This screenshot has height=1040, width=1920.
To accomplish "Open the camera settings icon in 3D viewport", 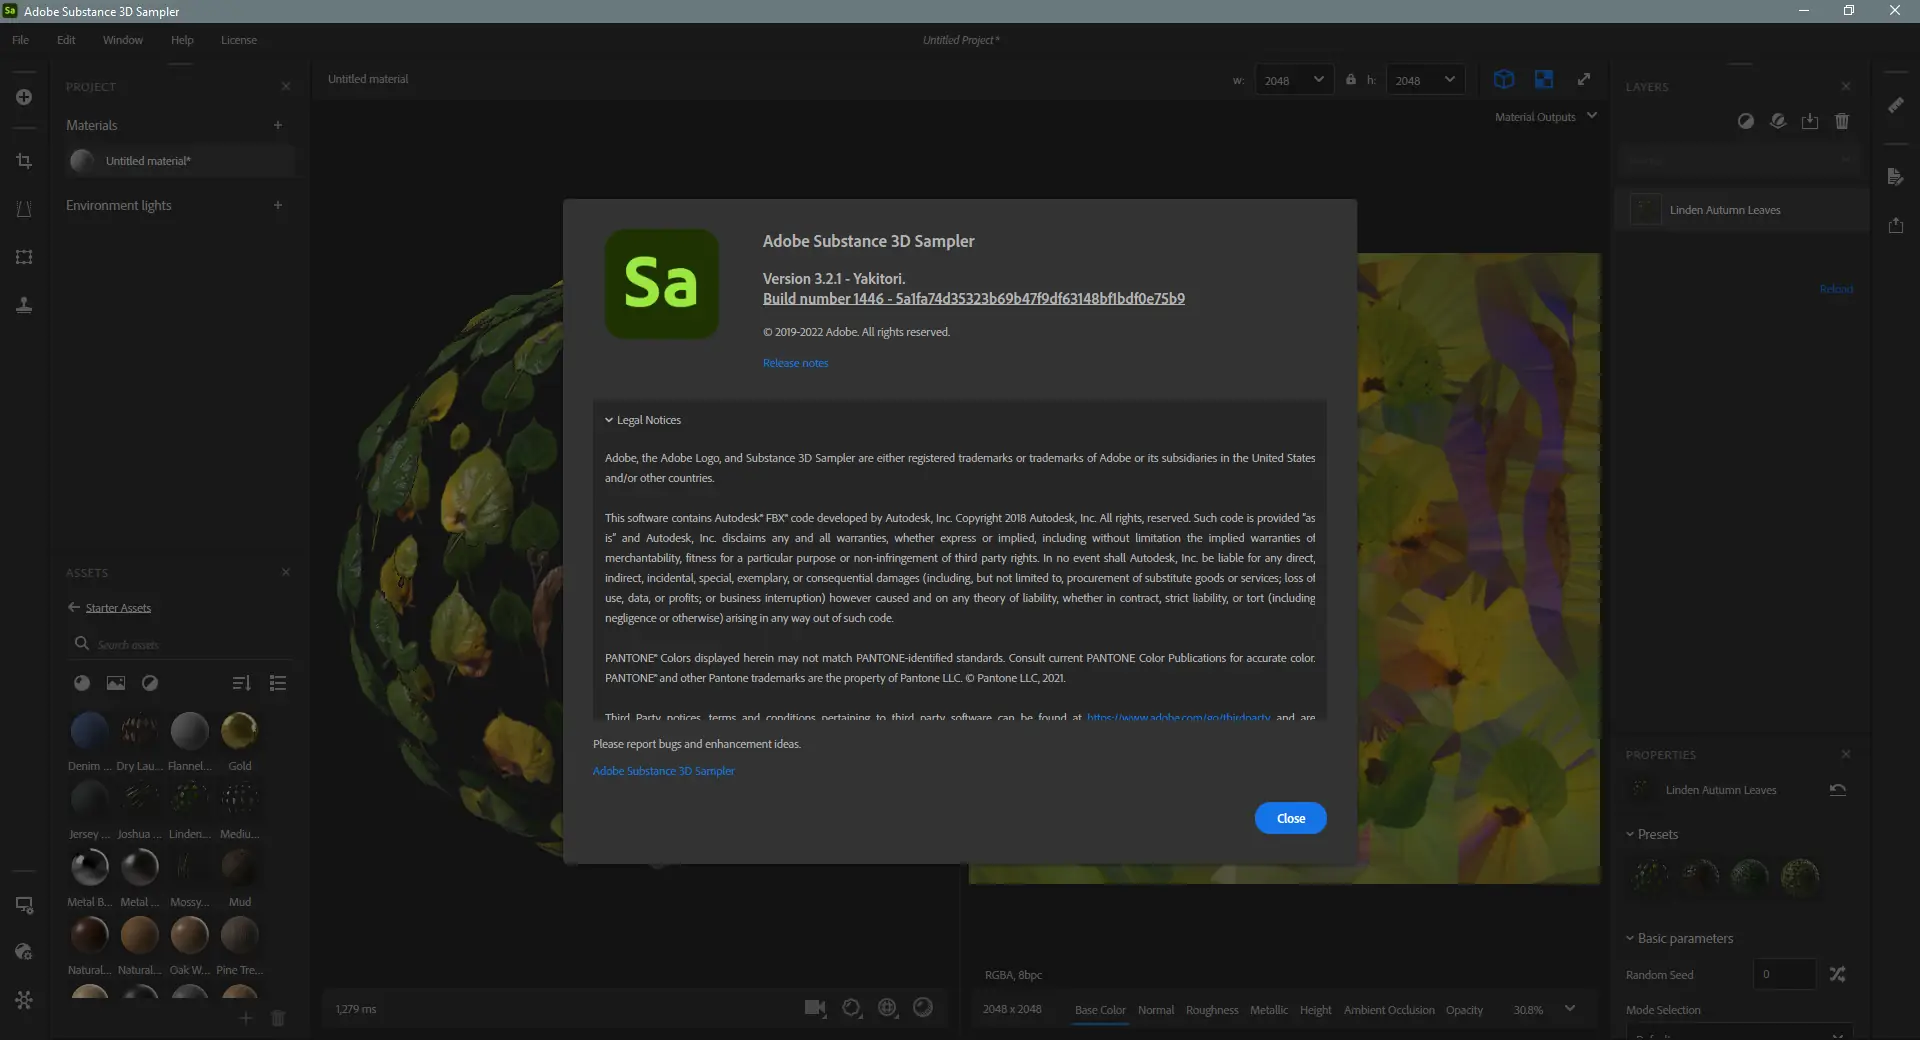I will [815, 1008].
